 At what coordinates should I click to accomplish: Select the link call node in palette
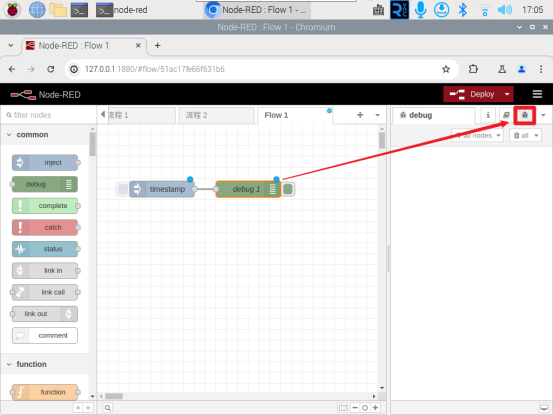45,292
